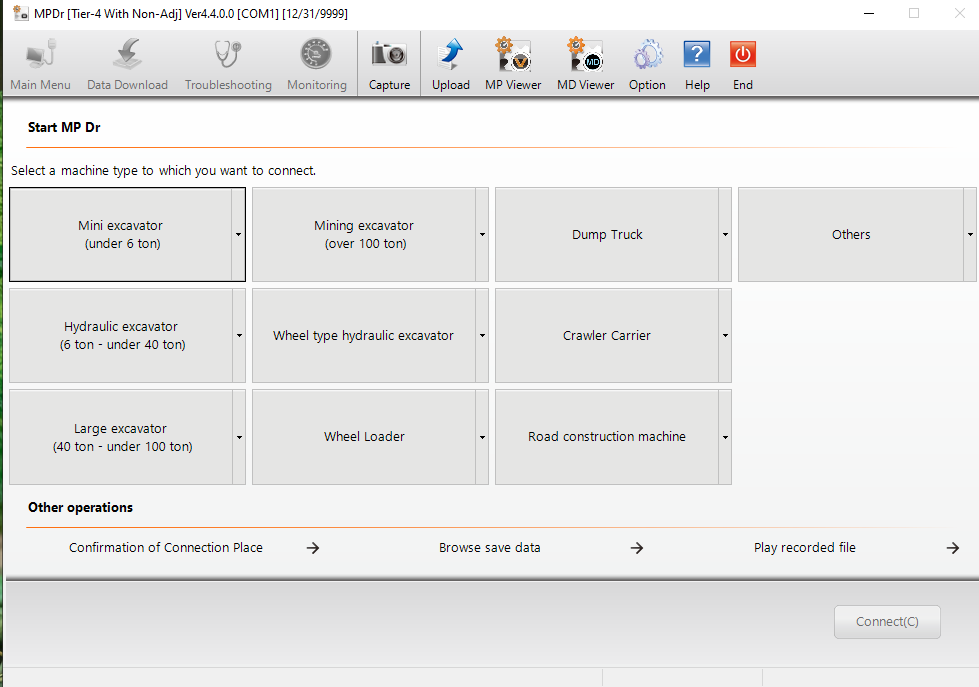The width and height of the screenshot is (979, 687).
Task: End the MPDr session
Action: click(742, 62)
